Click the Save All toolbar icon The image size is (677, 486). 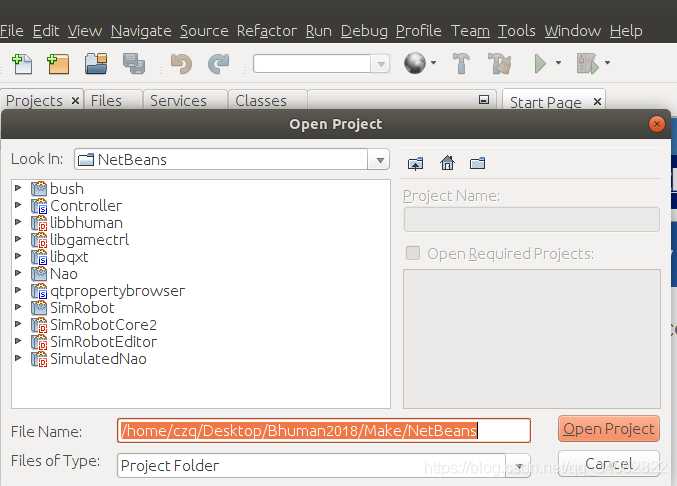click(x=134, y=64)
